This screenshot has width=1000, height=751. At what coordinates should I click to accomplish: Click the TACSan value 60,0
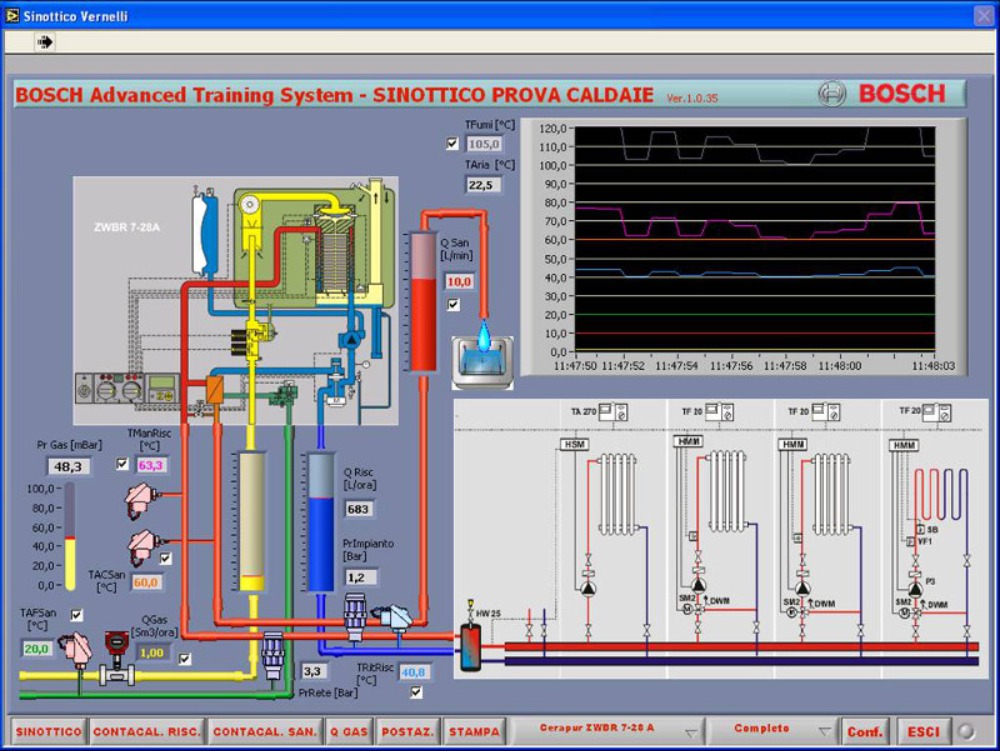[x=146, y=582]
